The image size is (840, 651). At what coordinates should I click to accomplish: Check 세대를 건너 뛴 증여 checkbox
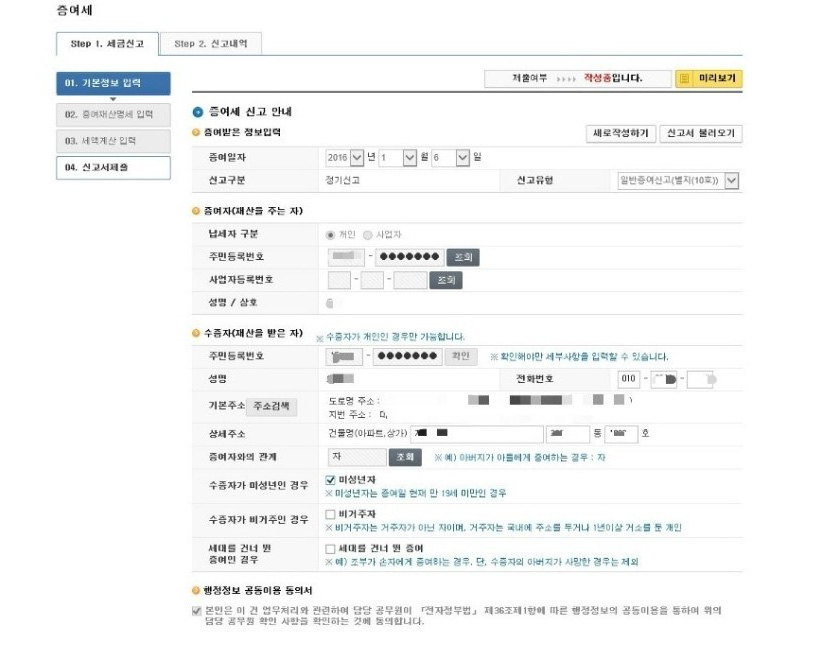330,549
